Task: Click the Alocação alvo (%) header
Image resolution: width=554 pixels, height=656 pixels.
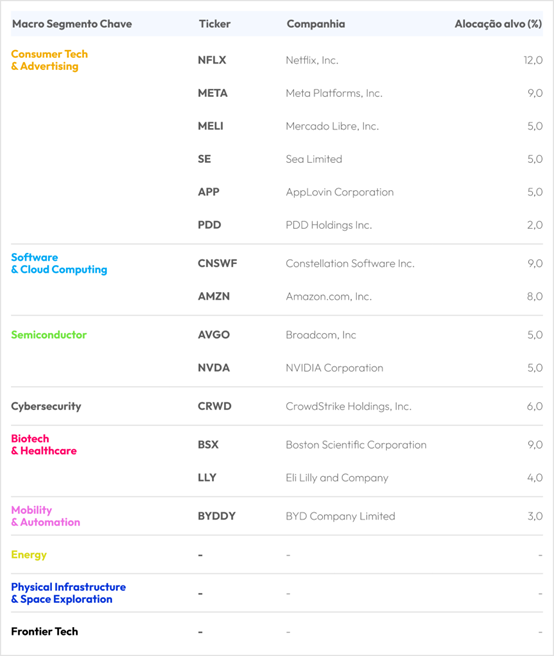Action: (498, 24)
